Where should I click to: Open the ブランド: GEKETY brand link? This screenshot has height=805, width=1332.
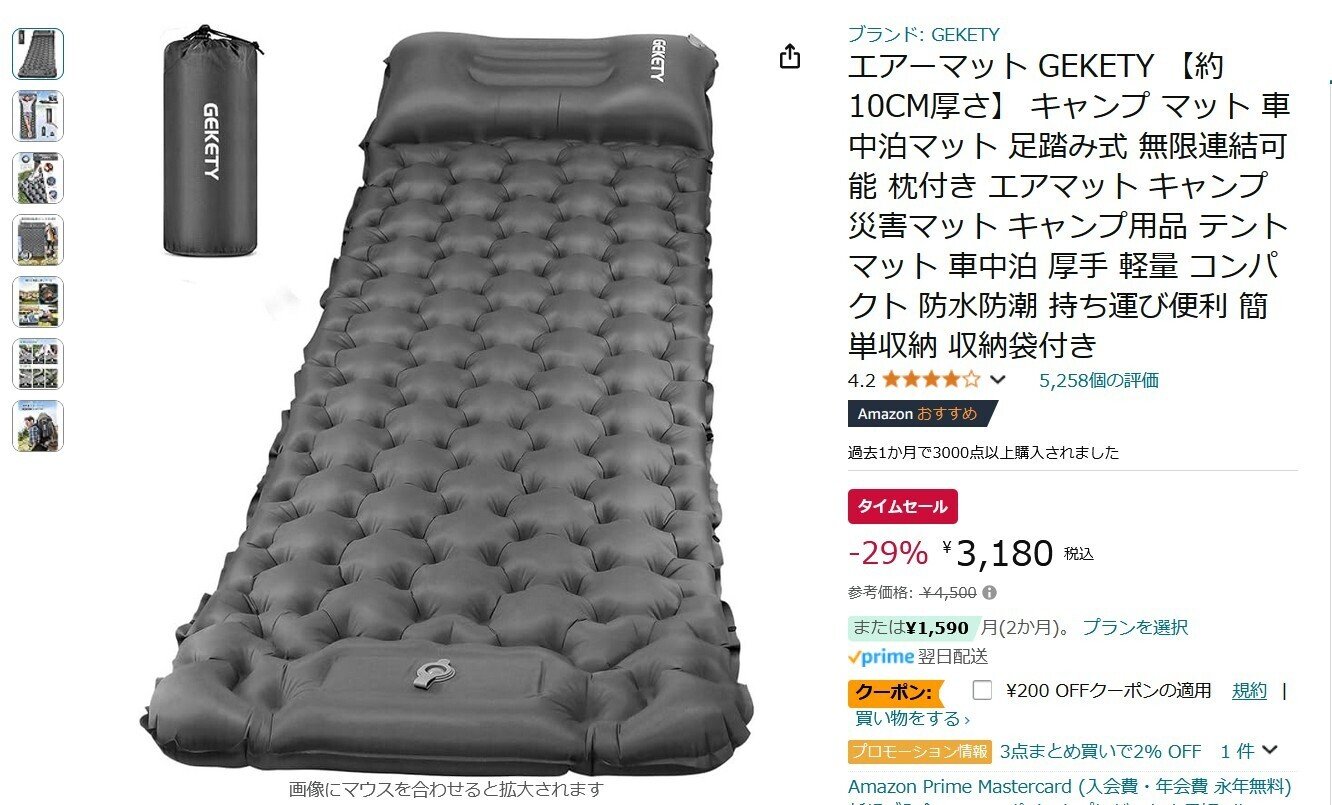coord(923,34)
